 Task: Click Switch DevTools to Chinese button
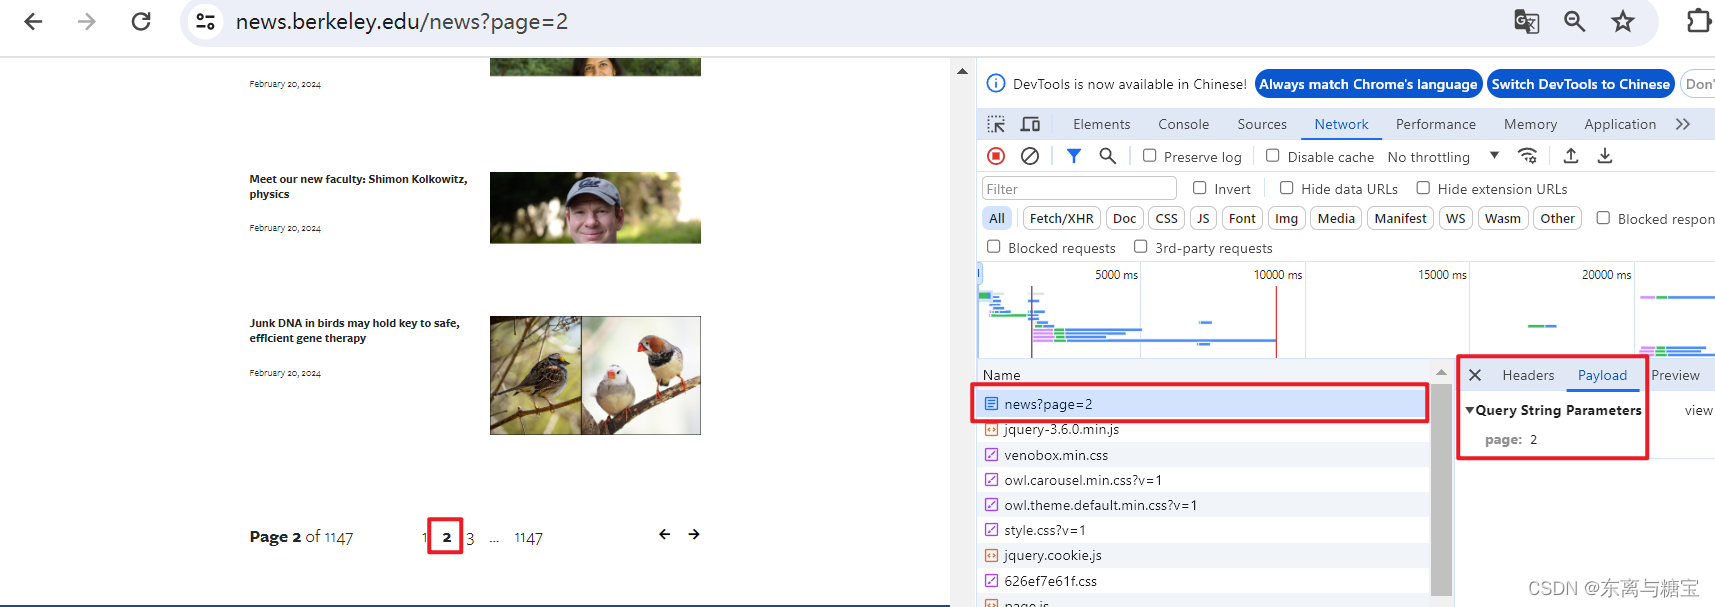(1581, 84)
